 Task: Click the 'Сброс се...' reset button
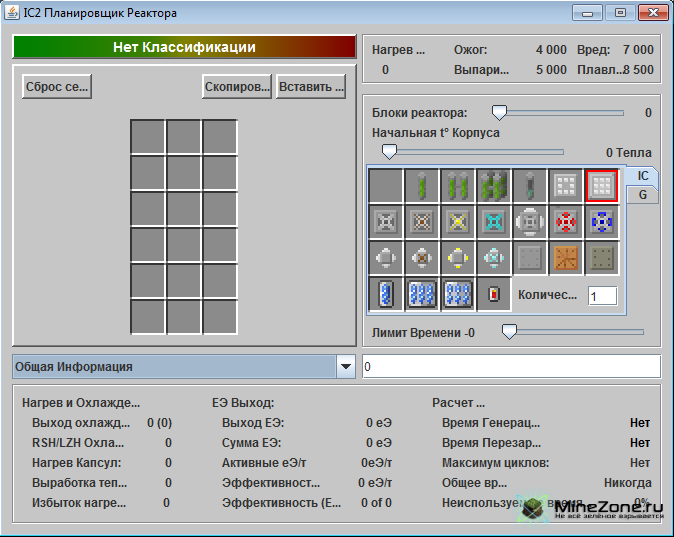[57, 86]
